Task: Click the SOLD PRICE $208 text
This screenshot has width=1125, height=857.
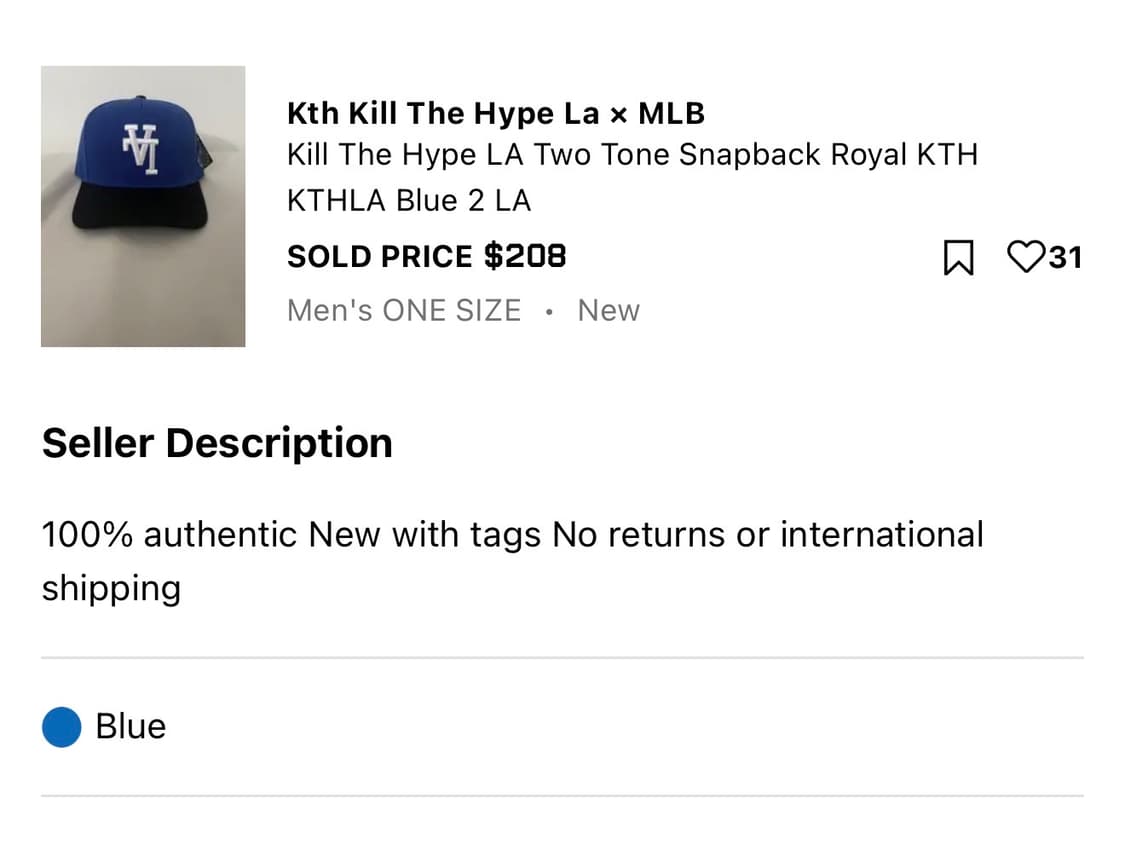Action: 426,256
